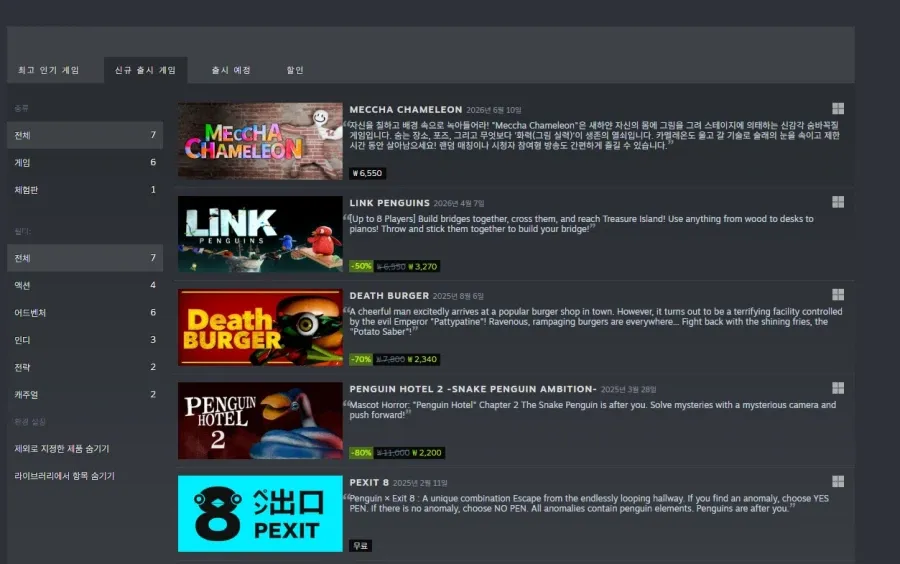
Task: Open the Meccha Chameleon thumbnail
Action: (260, 141)
